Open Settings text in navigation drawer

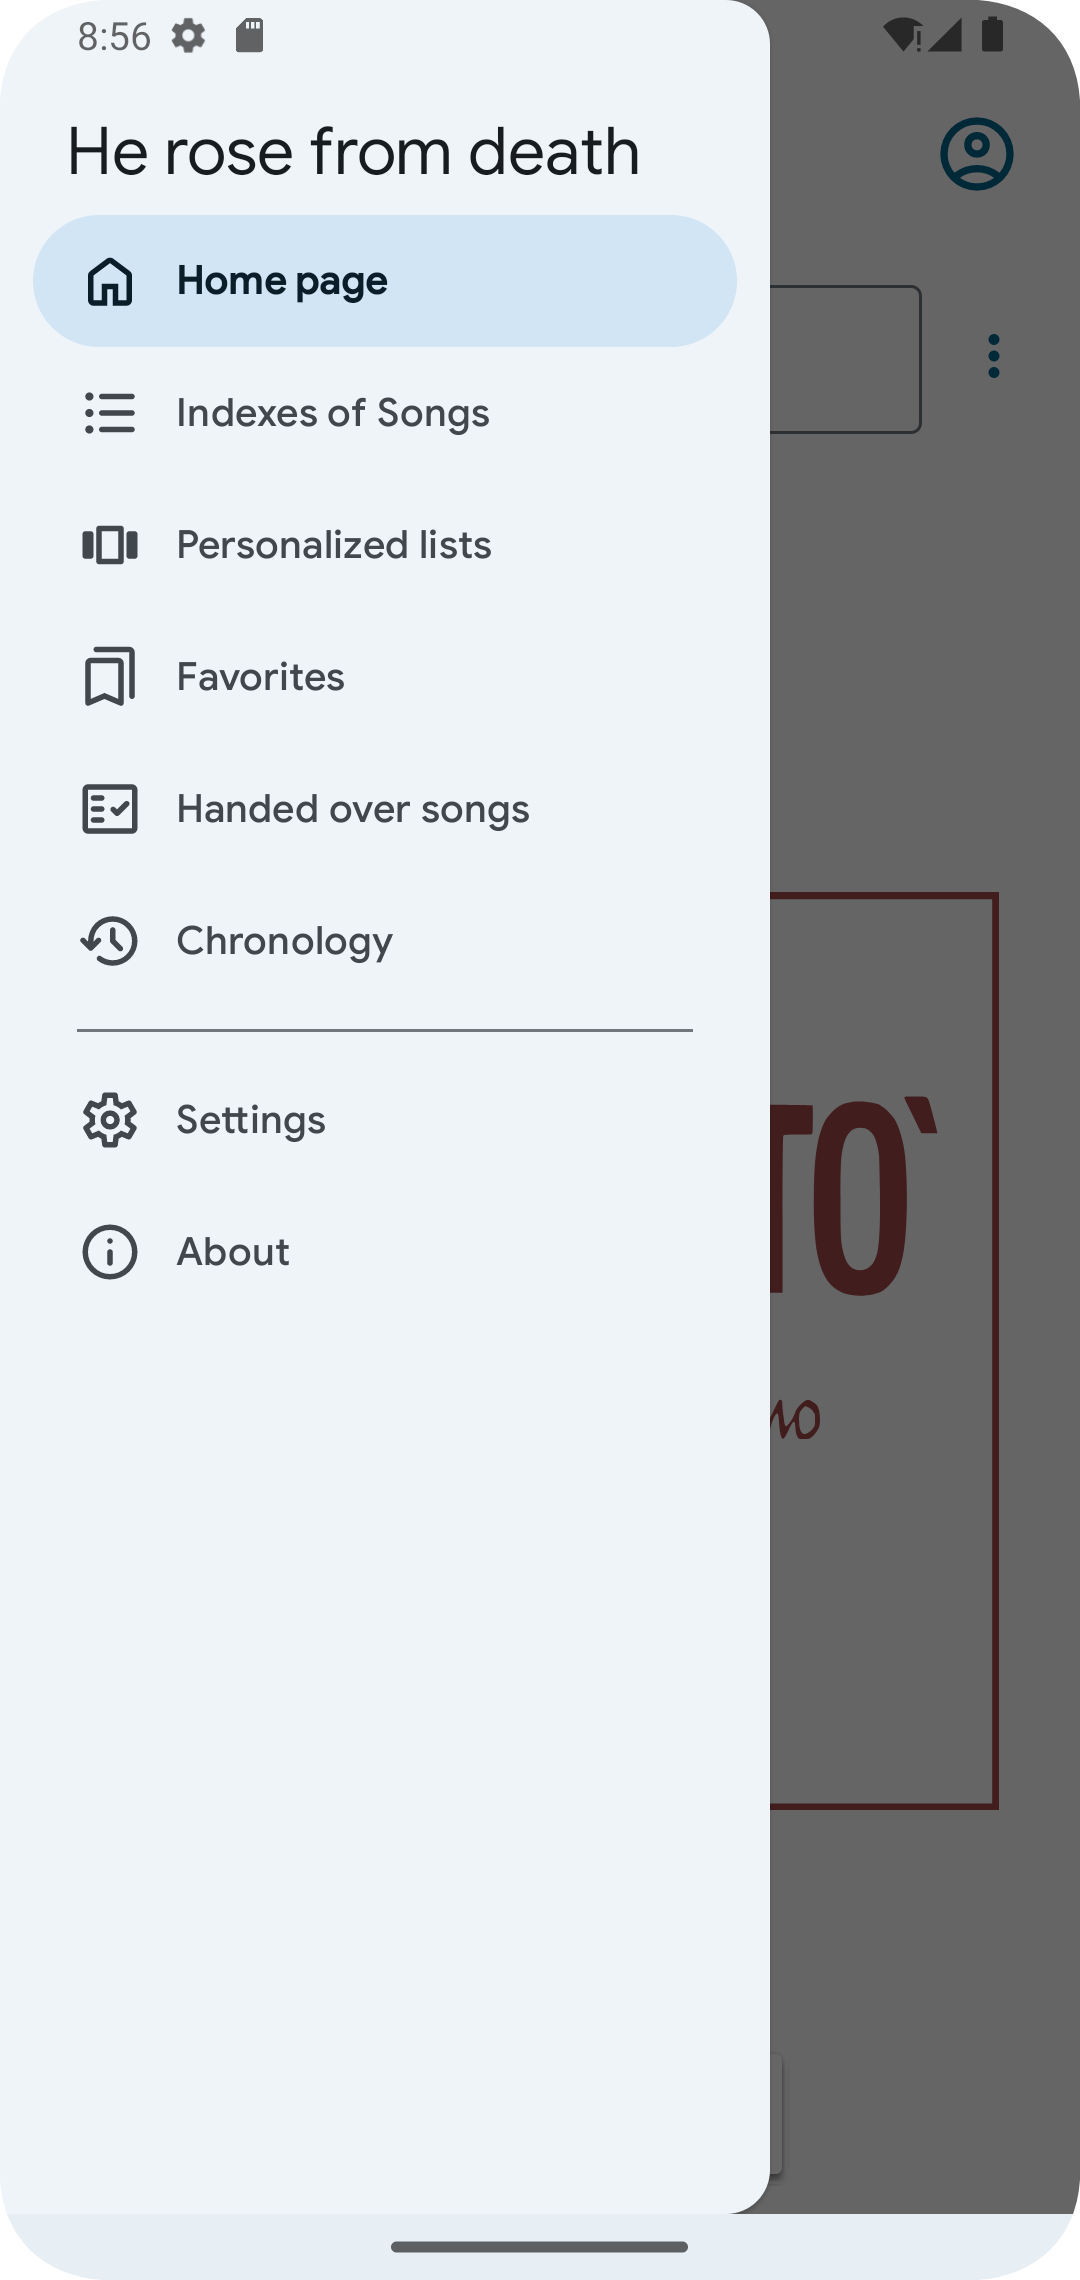(x=251, y=1120)
